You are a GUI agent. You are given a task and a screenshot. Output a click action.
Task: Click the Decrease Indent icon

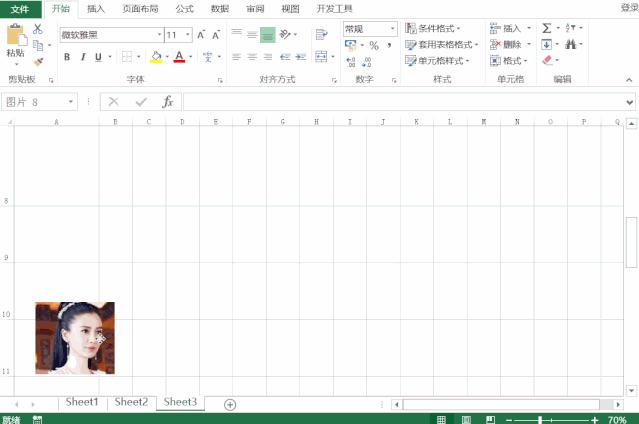coord(285,57)
